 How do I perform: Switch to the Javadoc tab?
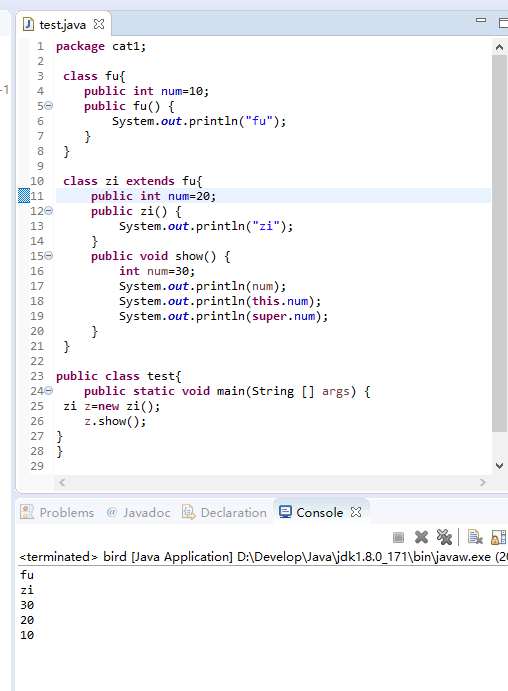(x=138, y=513)
